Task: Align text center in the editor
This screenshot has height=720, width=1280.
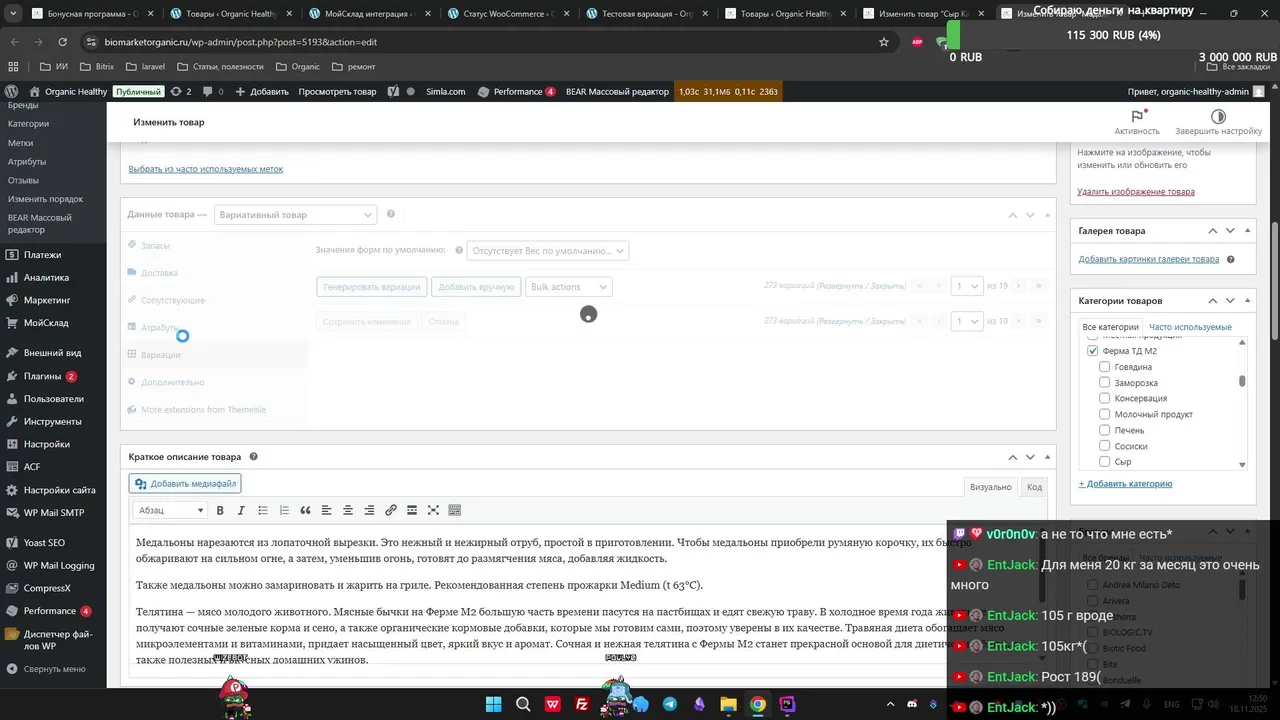Action: point(348,510)
